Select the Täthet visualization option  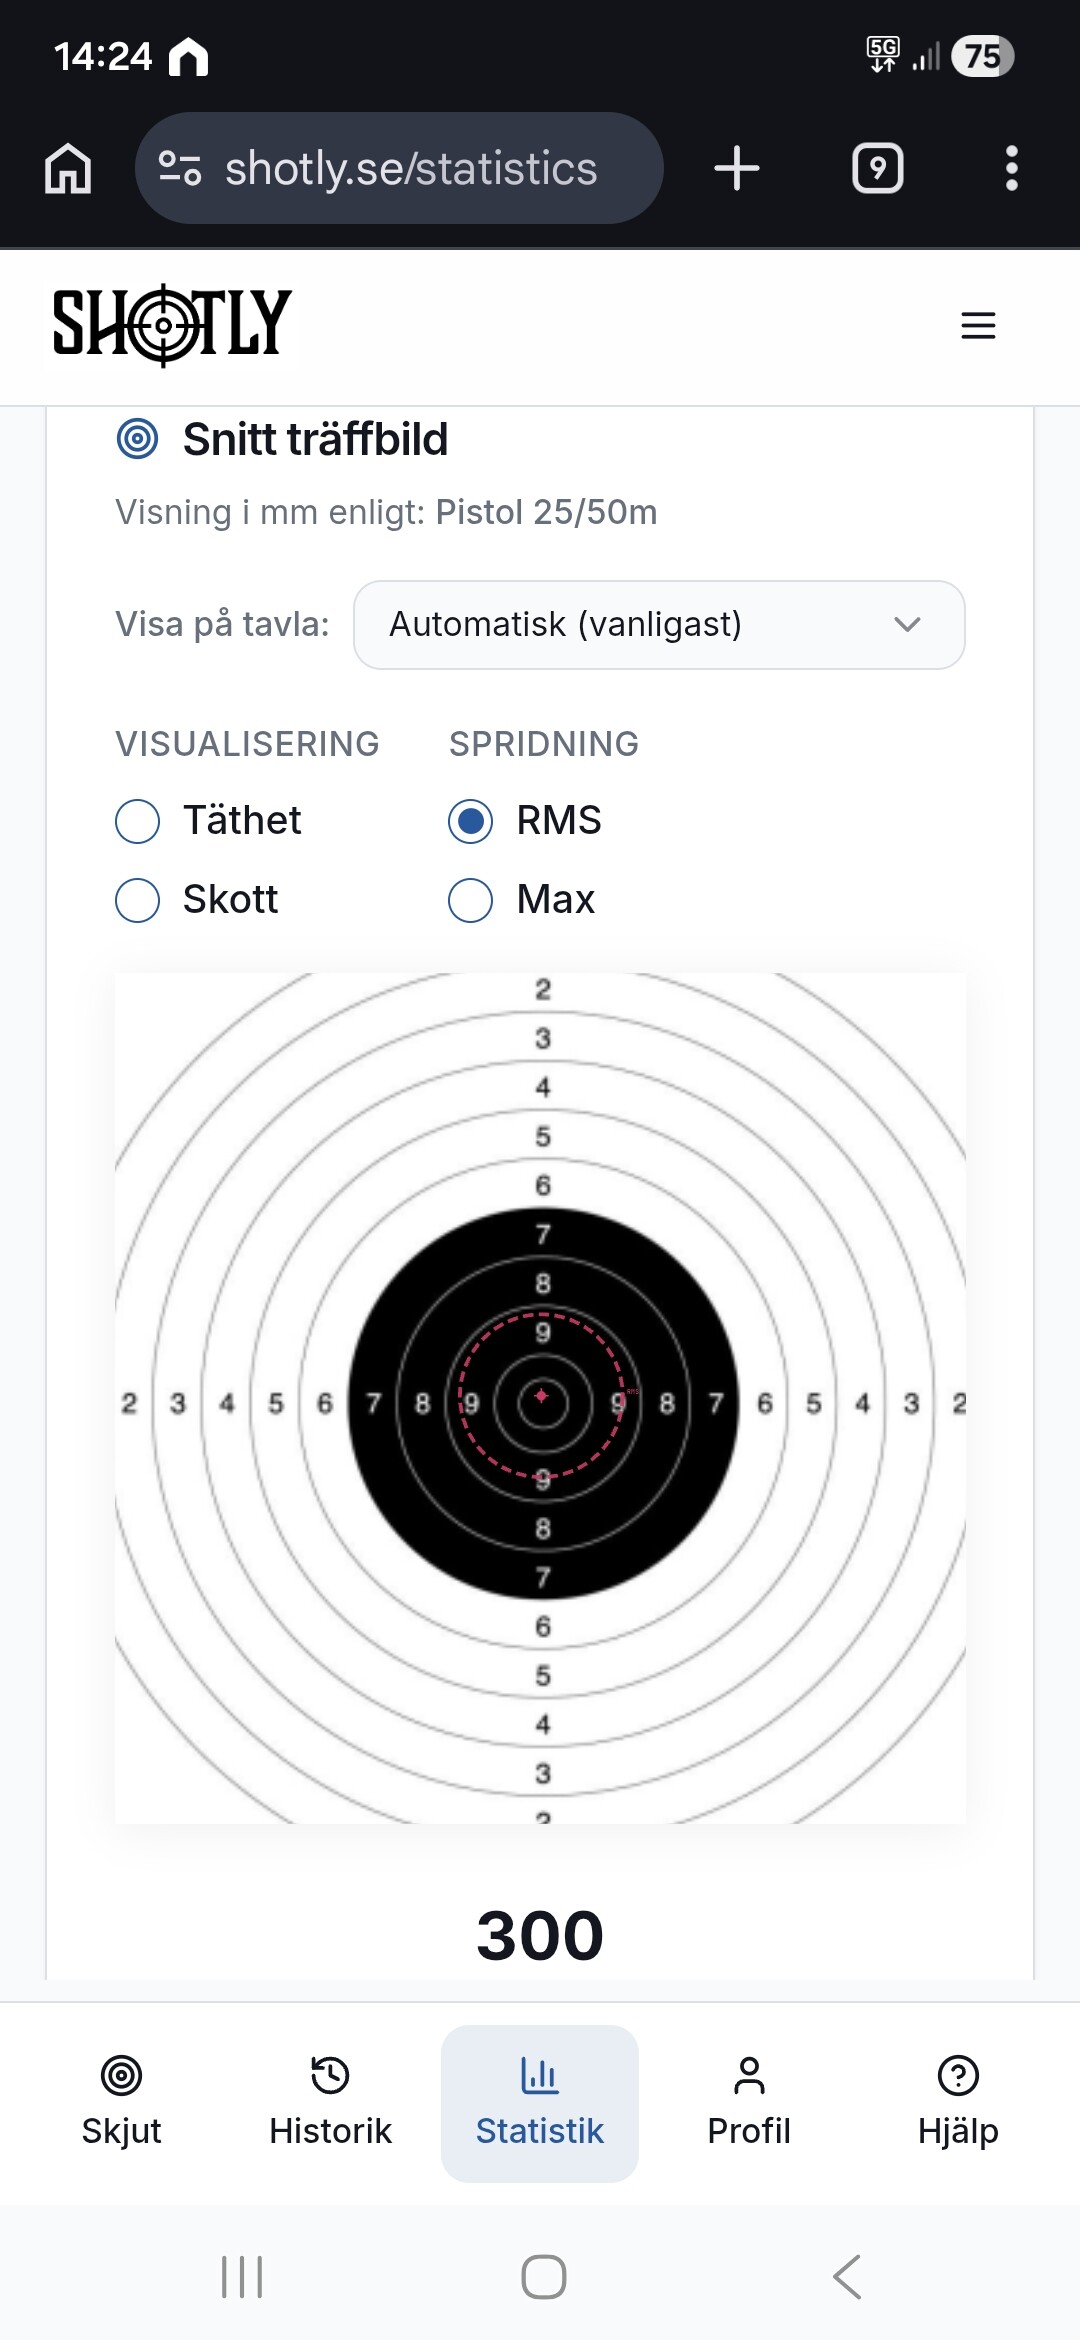(138, 821)
